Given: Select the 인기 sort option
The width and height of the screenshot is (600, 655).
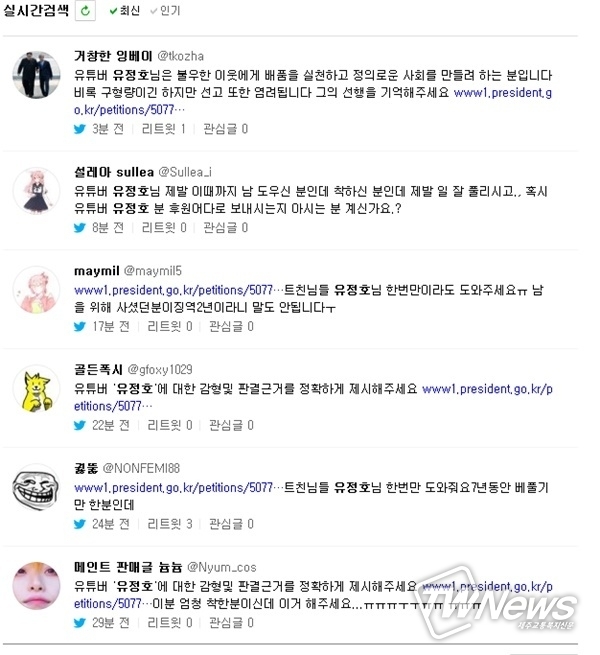Looking at the screenshot, I should click(x=165, y=10).
